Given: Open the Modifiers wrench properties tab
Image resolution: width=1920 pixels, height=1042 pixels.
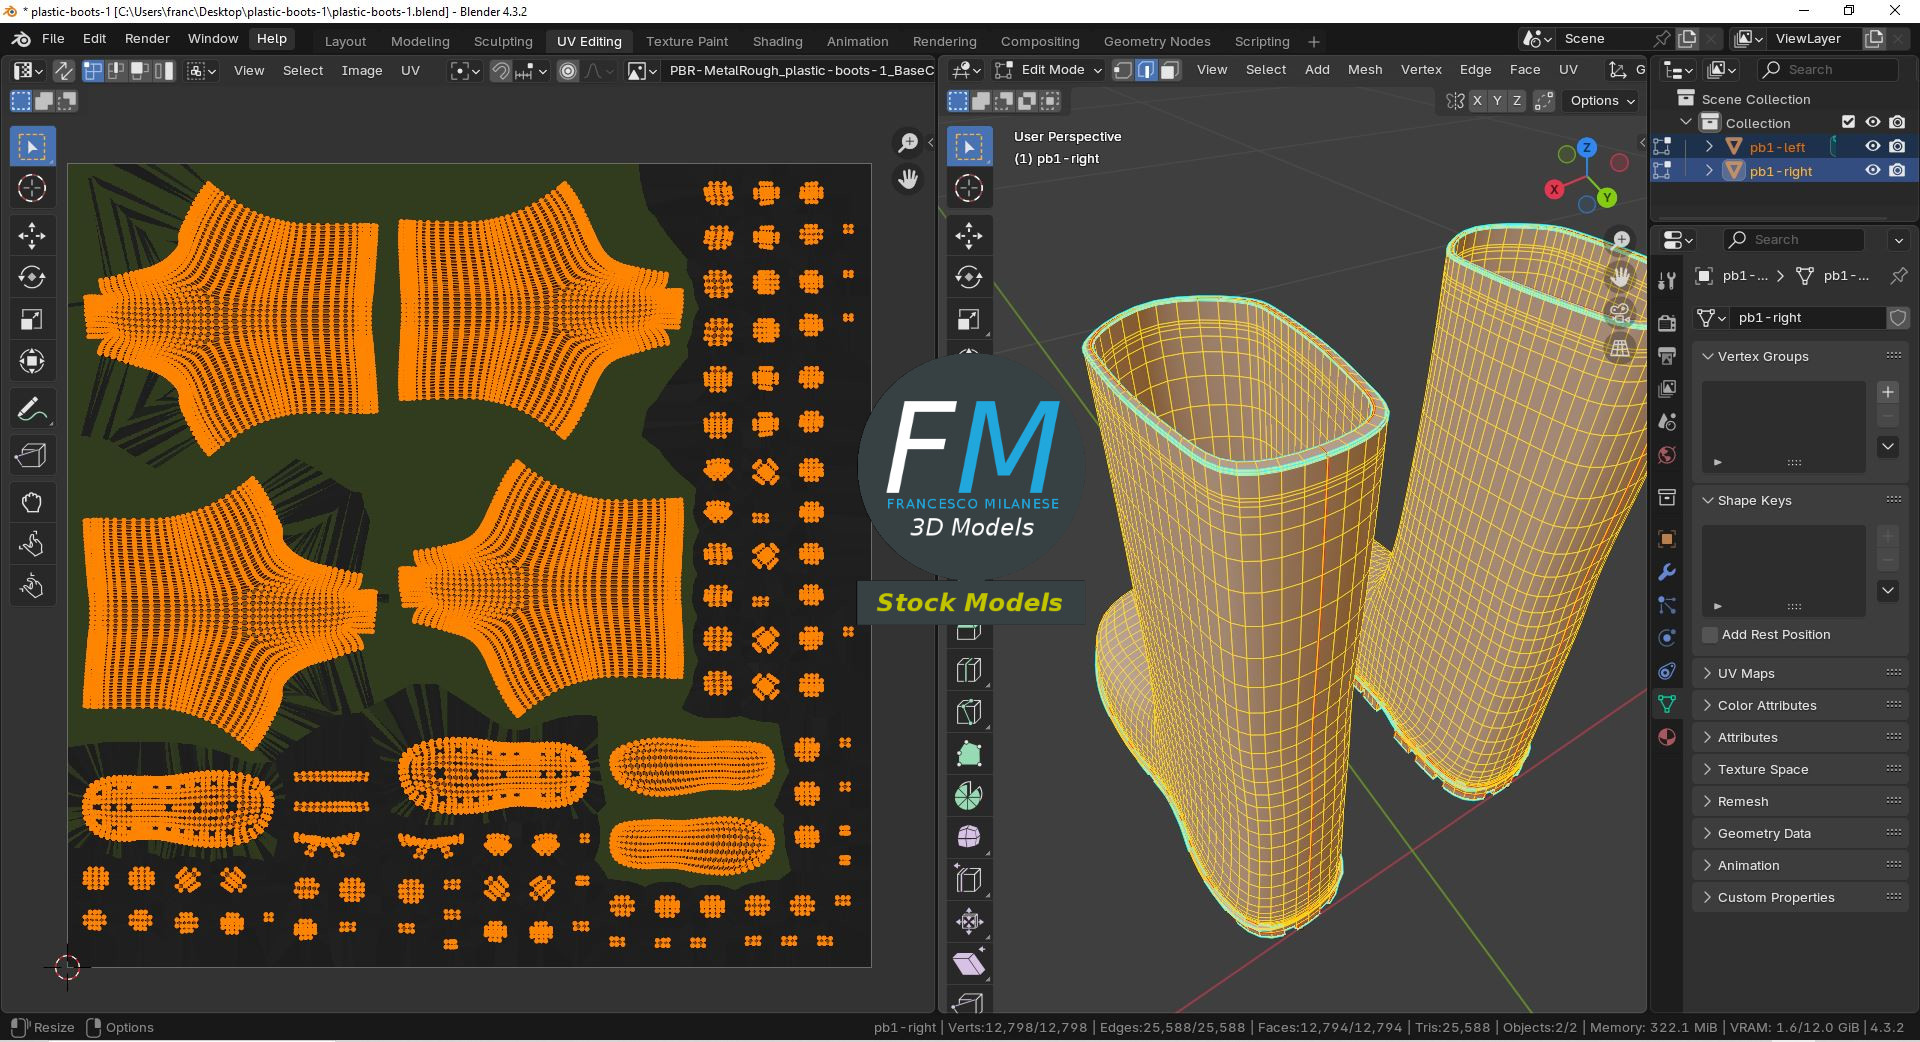Looking at the screenshot, I should [x=1667, y=572].
